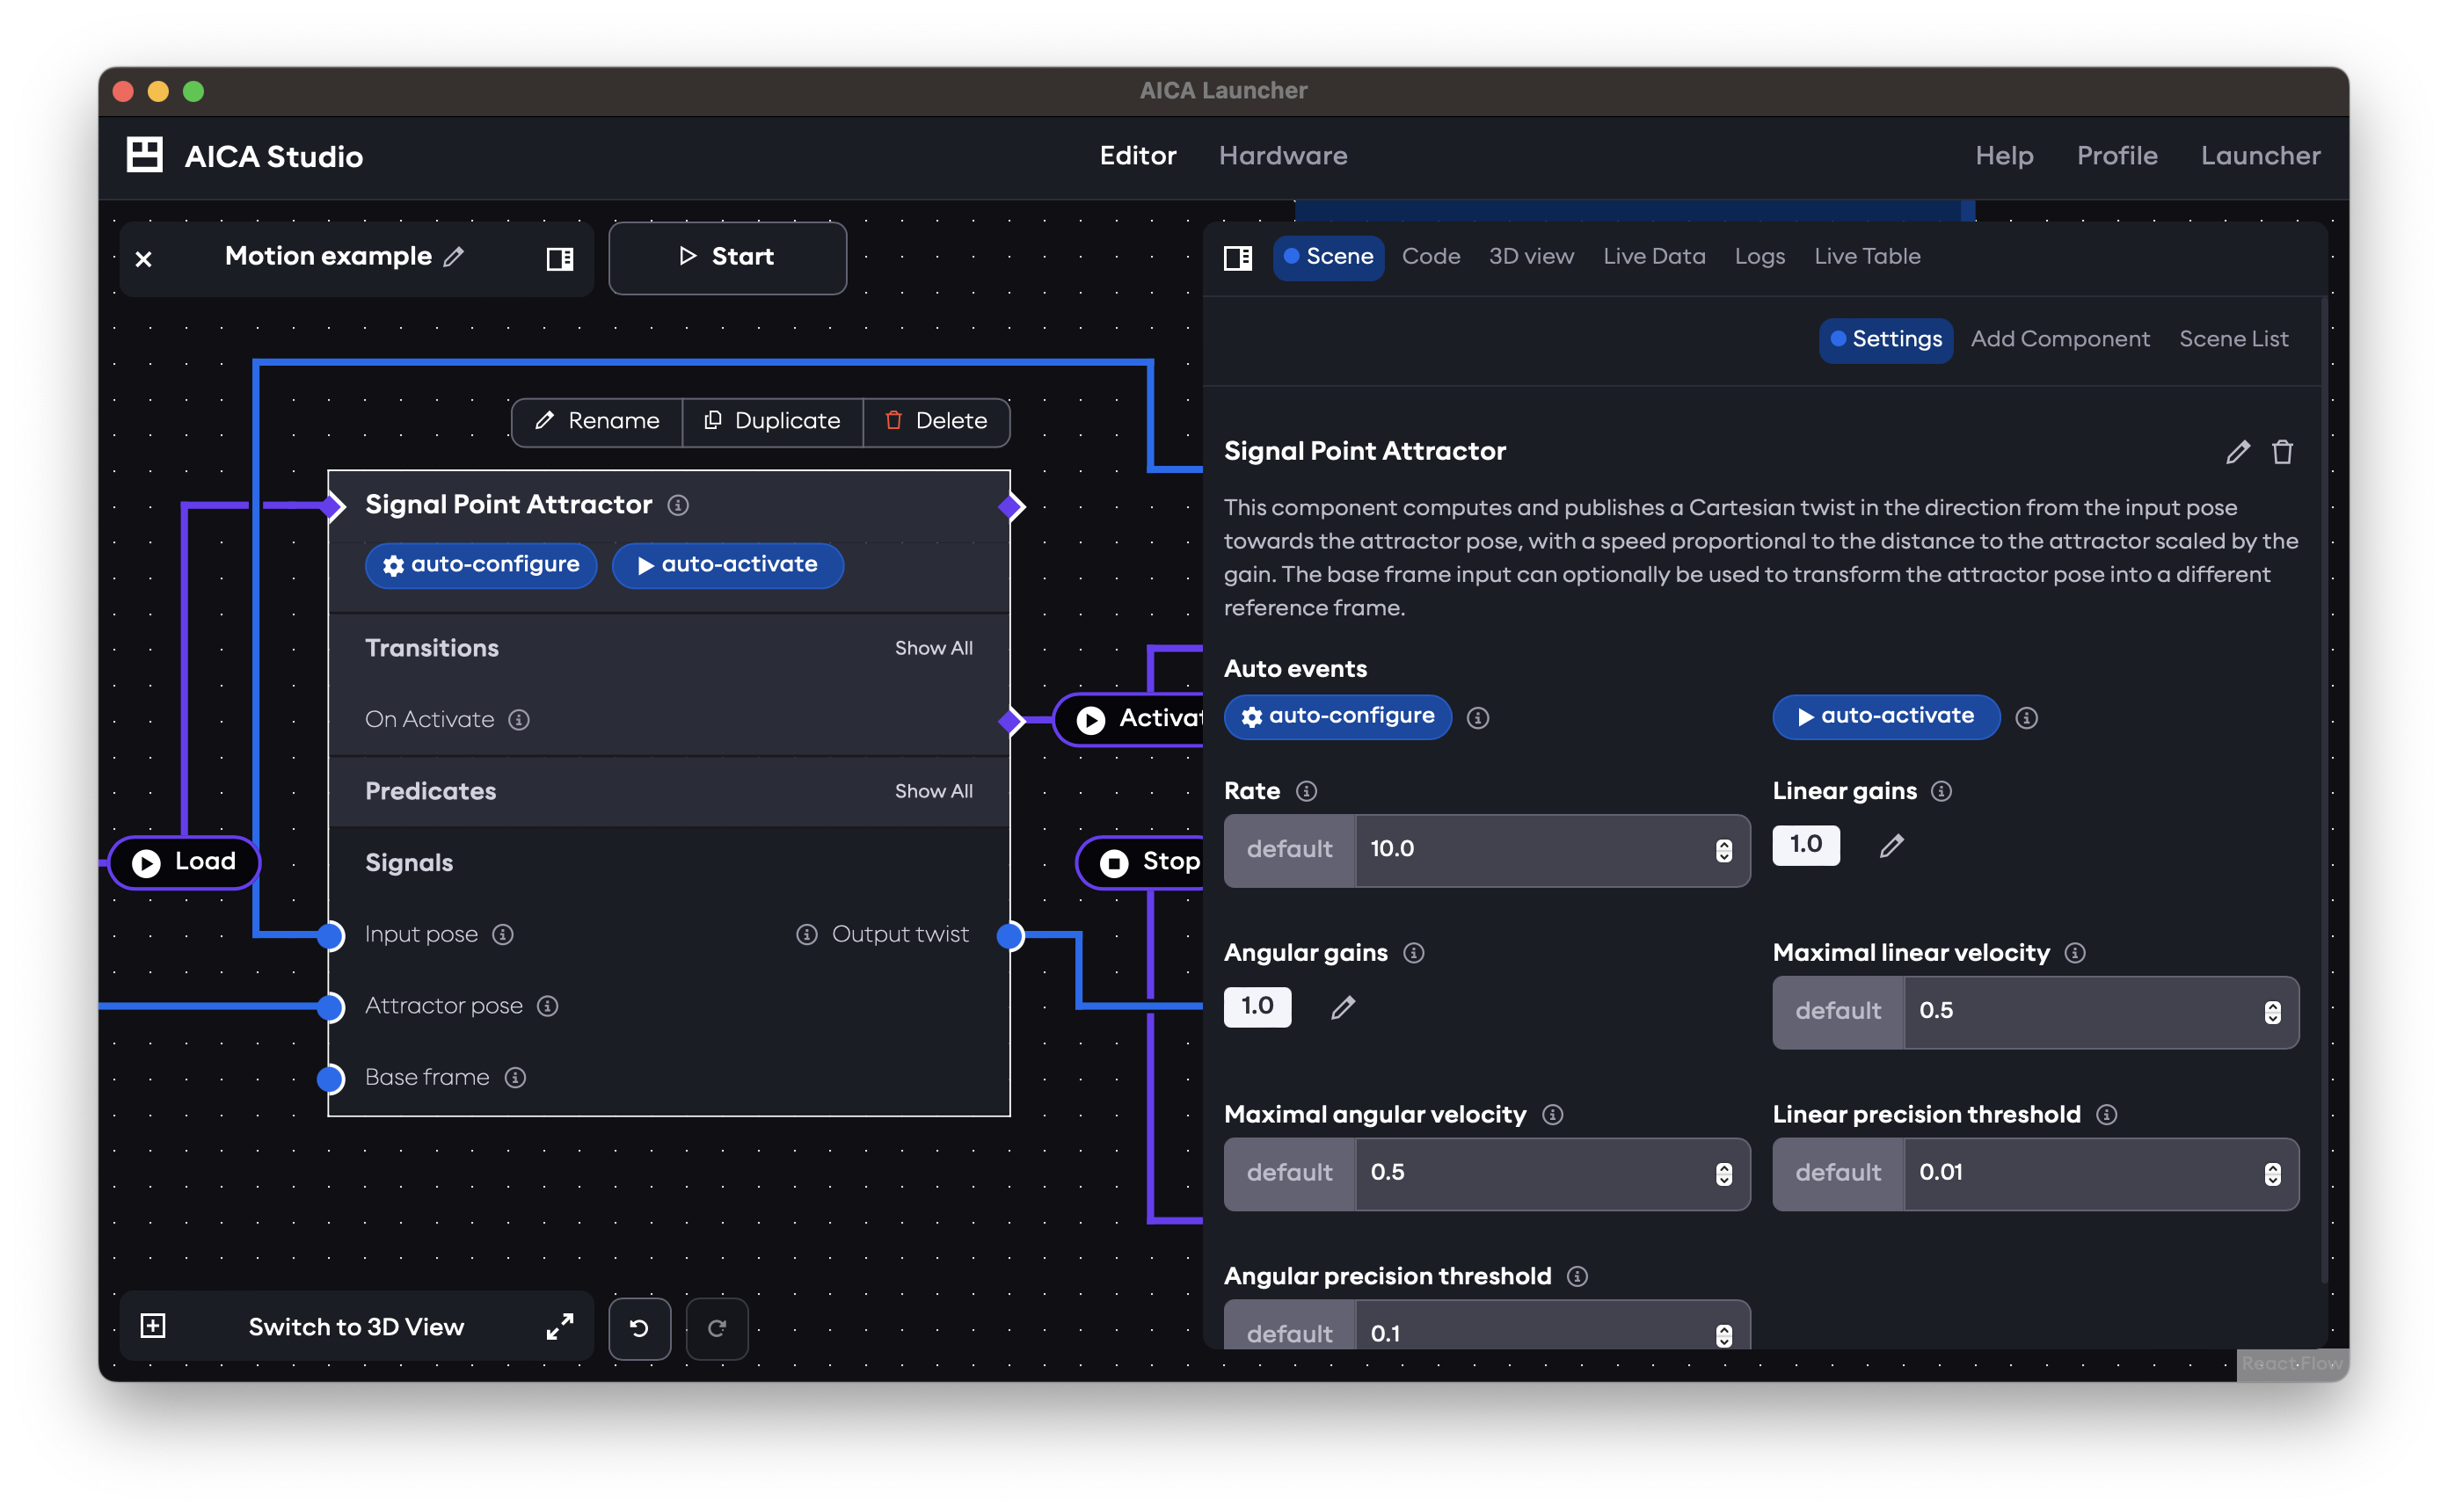Start the Motion example application
Screen dimensions: 2448x1512
[x=727, y=257]
